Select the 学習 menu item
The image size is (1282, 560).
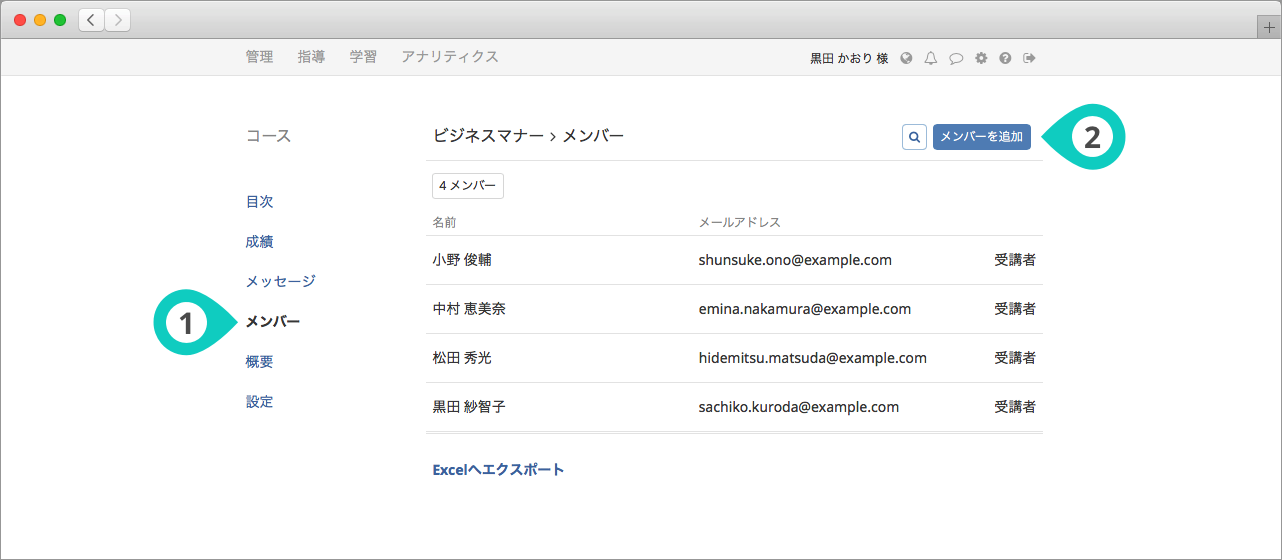(x=363, y=57)
